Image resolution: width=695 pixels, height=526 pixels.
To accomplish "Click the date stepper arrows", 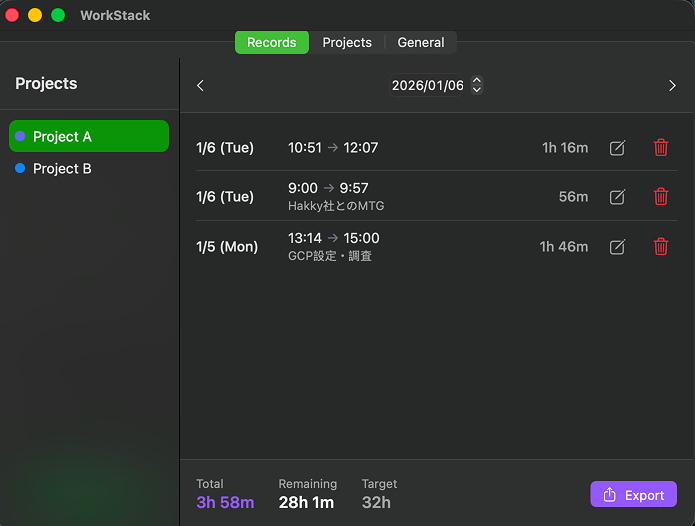I will pyautogui.click(x=476, y=85).
